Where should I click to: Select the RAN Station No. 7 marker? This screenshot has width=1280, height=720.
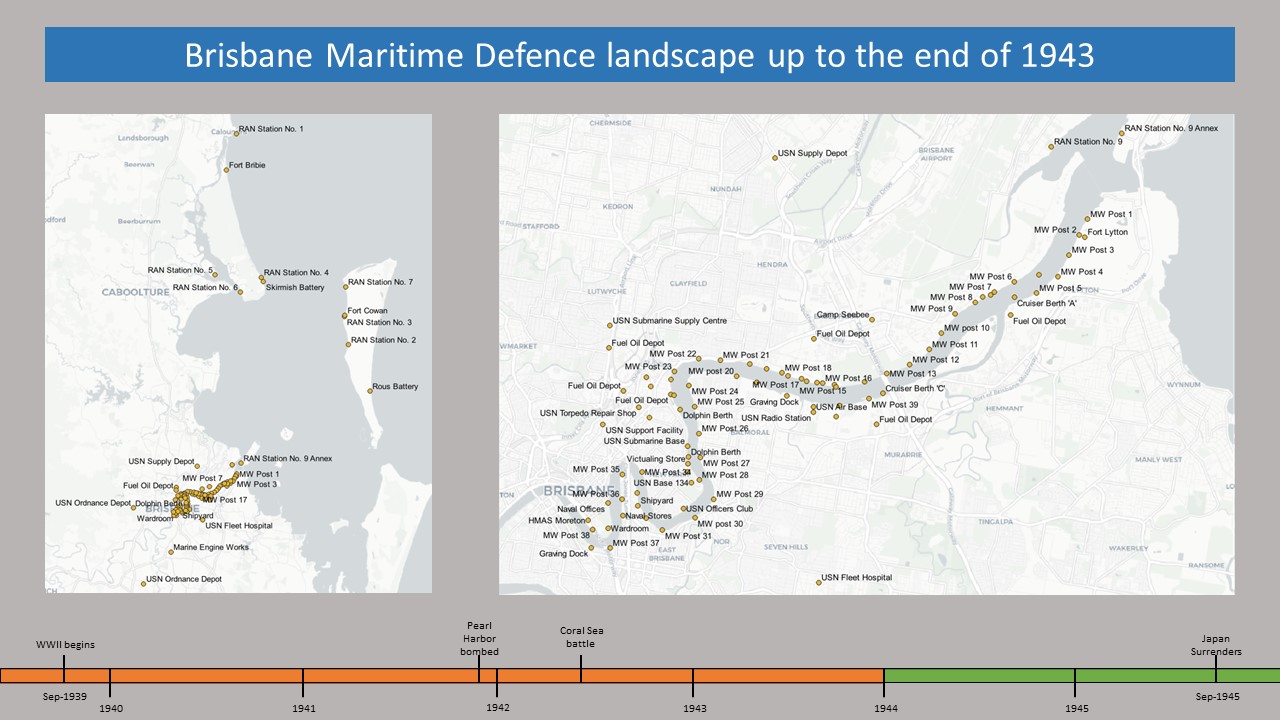[x=346, y=286]
